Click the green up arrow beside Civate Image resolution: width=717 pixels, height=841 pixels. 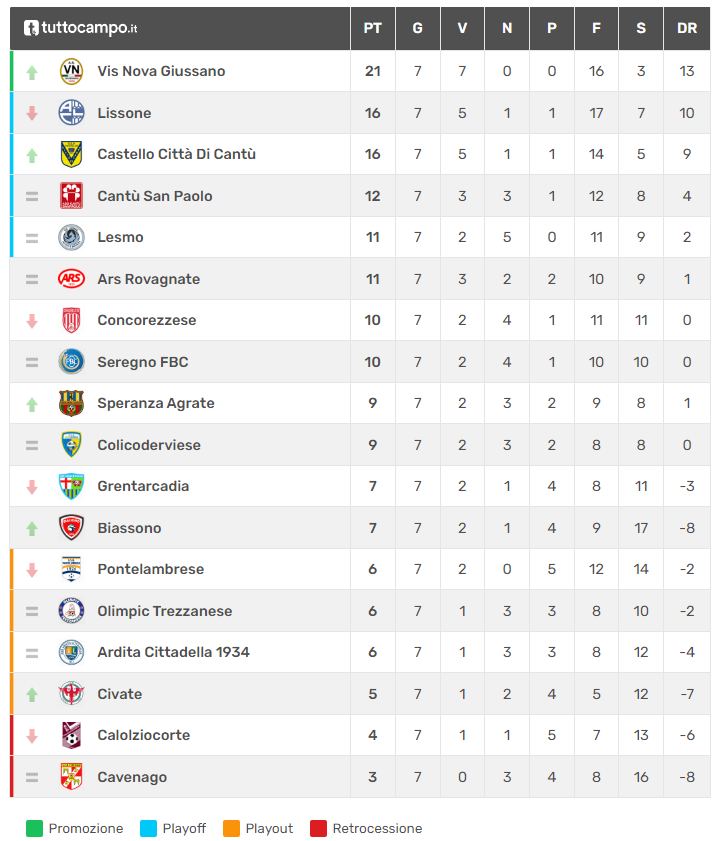pyautogui.click(x=32, y=694)
